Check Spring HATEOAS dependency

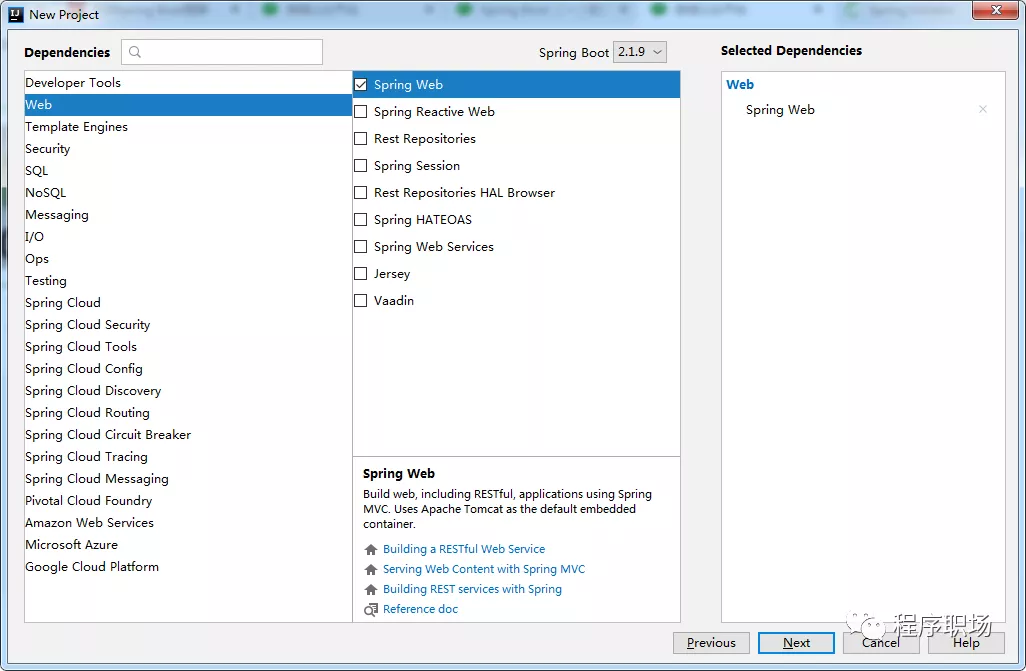361,219
